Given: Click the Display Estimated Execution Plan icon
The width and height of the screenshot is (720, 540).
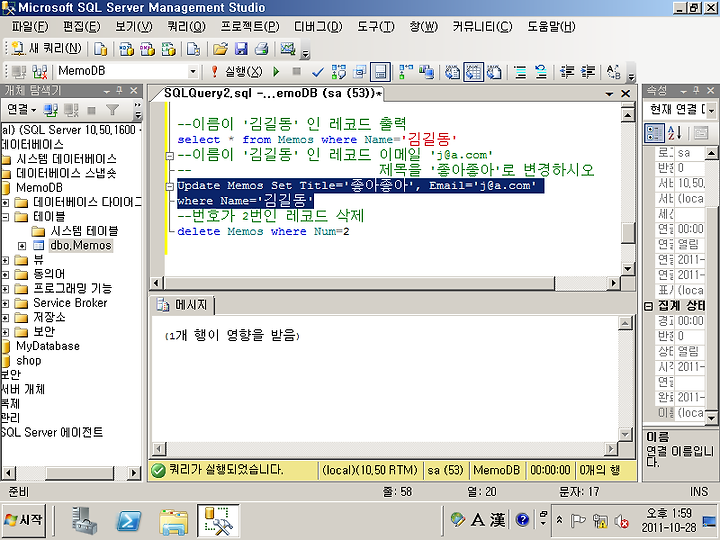Looking at the screenshot, I should coord(339,72).
